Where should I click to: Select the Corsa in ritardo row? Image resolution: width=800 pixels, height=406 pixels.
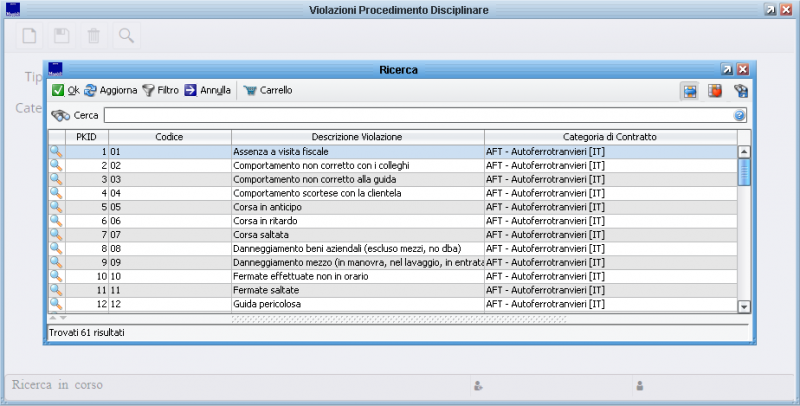355,220
